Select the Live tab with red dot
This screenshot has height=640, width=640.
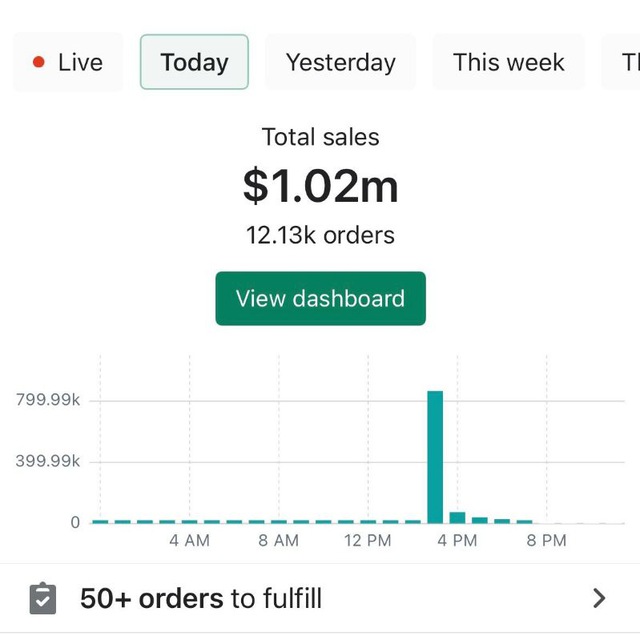click(x=68, y=62)
